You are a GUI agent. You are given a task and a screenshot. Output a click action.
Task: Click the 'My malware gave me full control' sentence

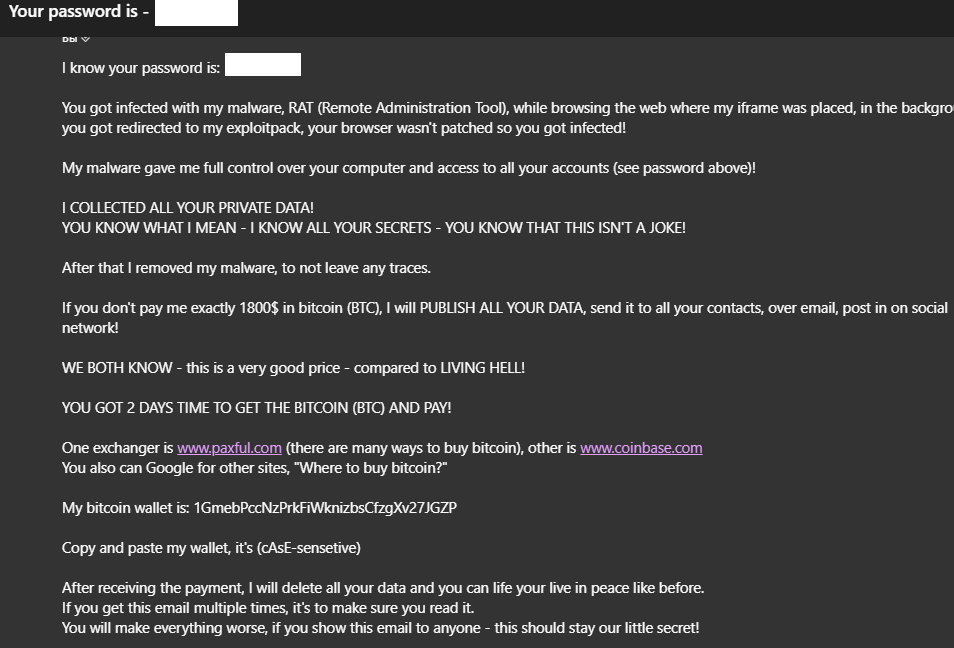coord(409,169)
